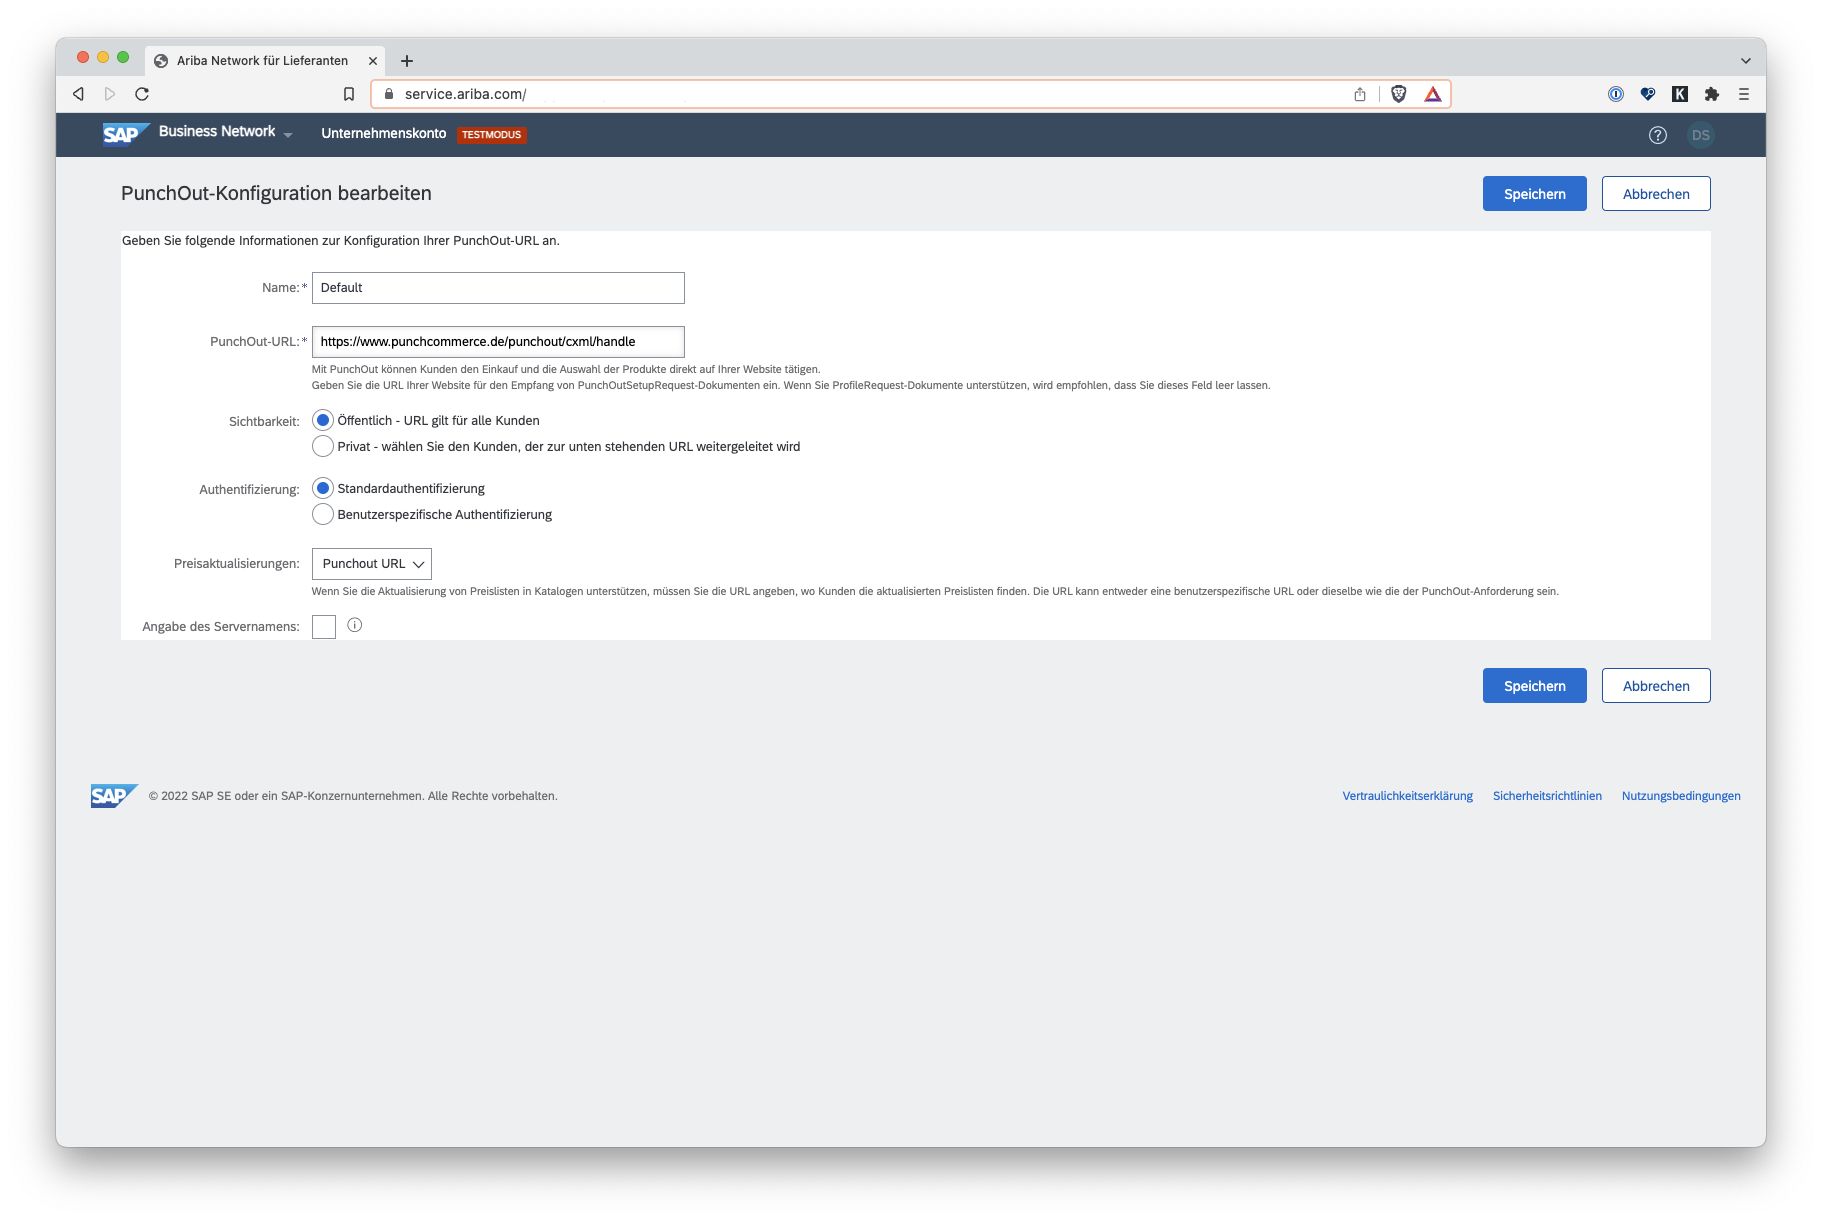Click the bookmark icon in toolbar

pyautogui.click(x=349, y=94)
